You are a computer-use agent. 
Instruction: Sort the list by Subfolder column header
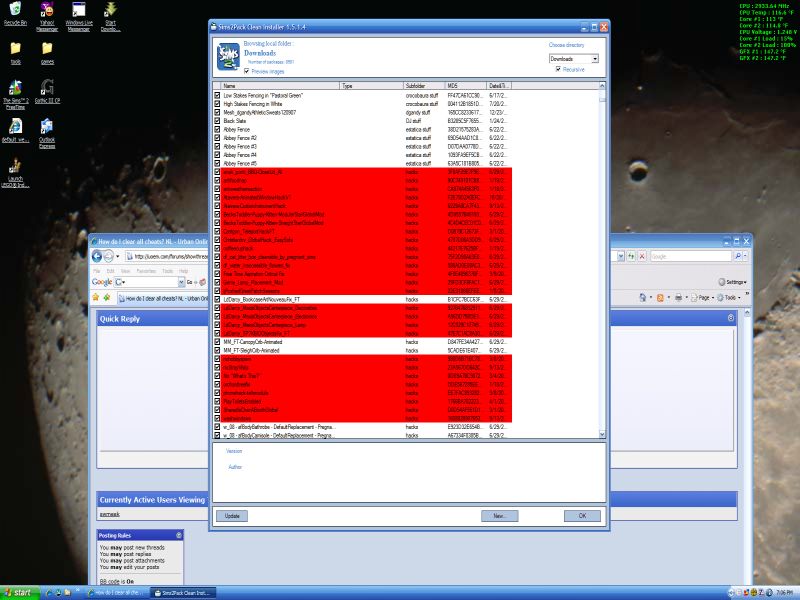[424, 86]
